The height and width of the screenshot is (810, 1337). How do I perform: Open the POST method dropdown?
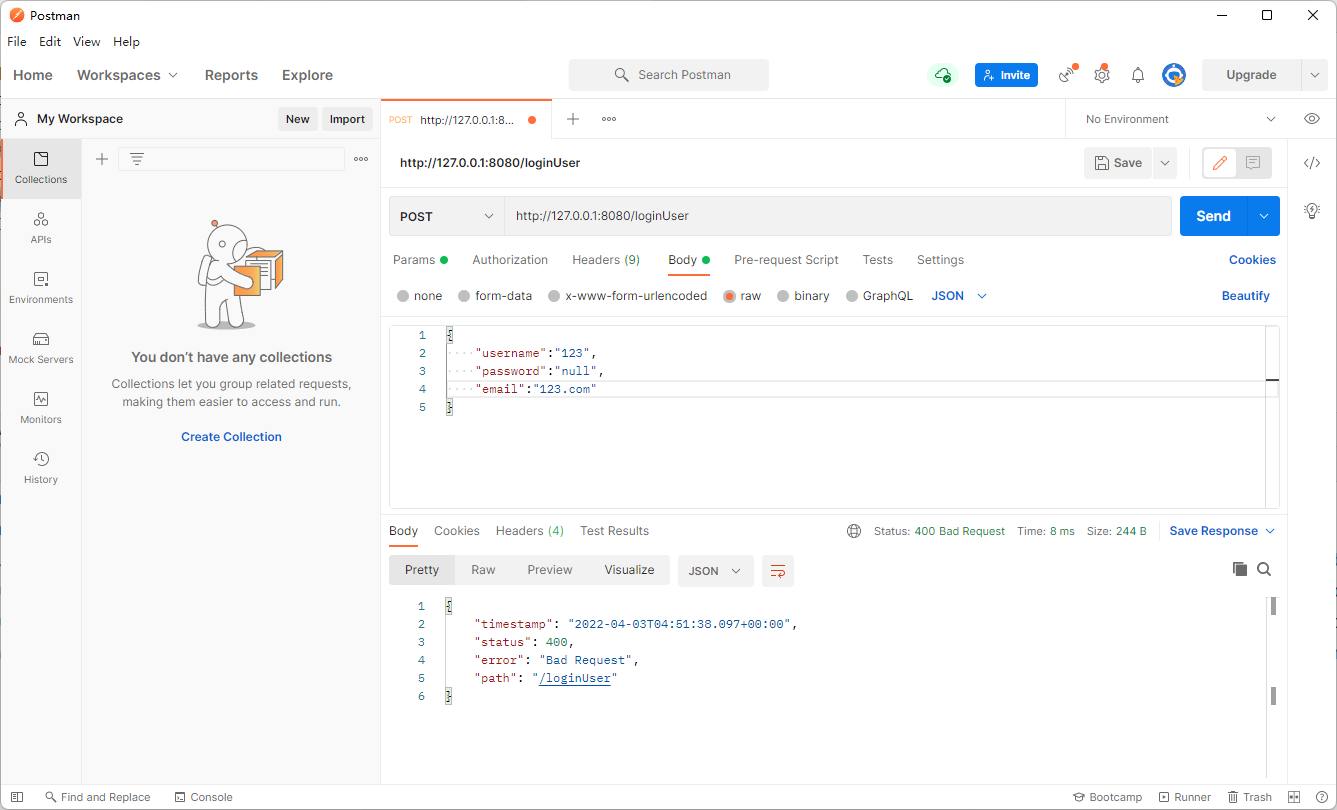(x=447, y=216)
